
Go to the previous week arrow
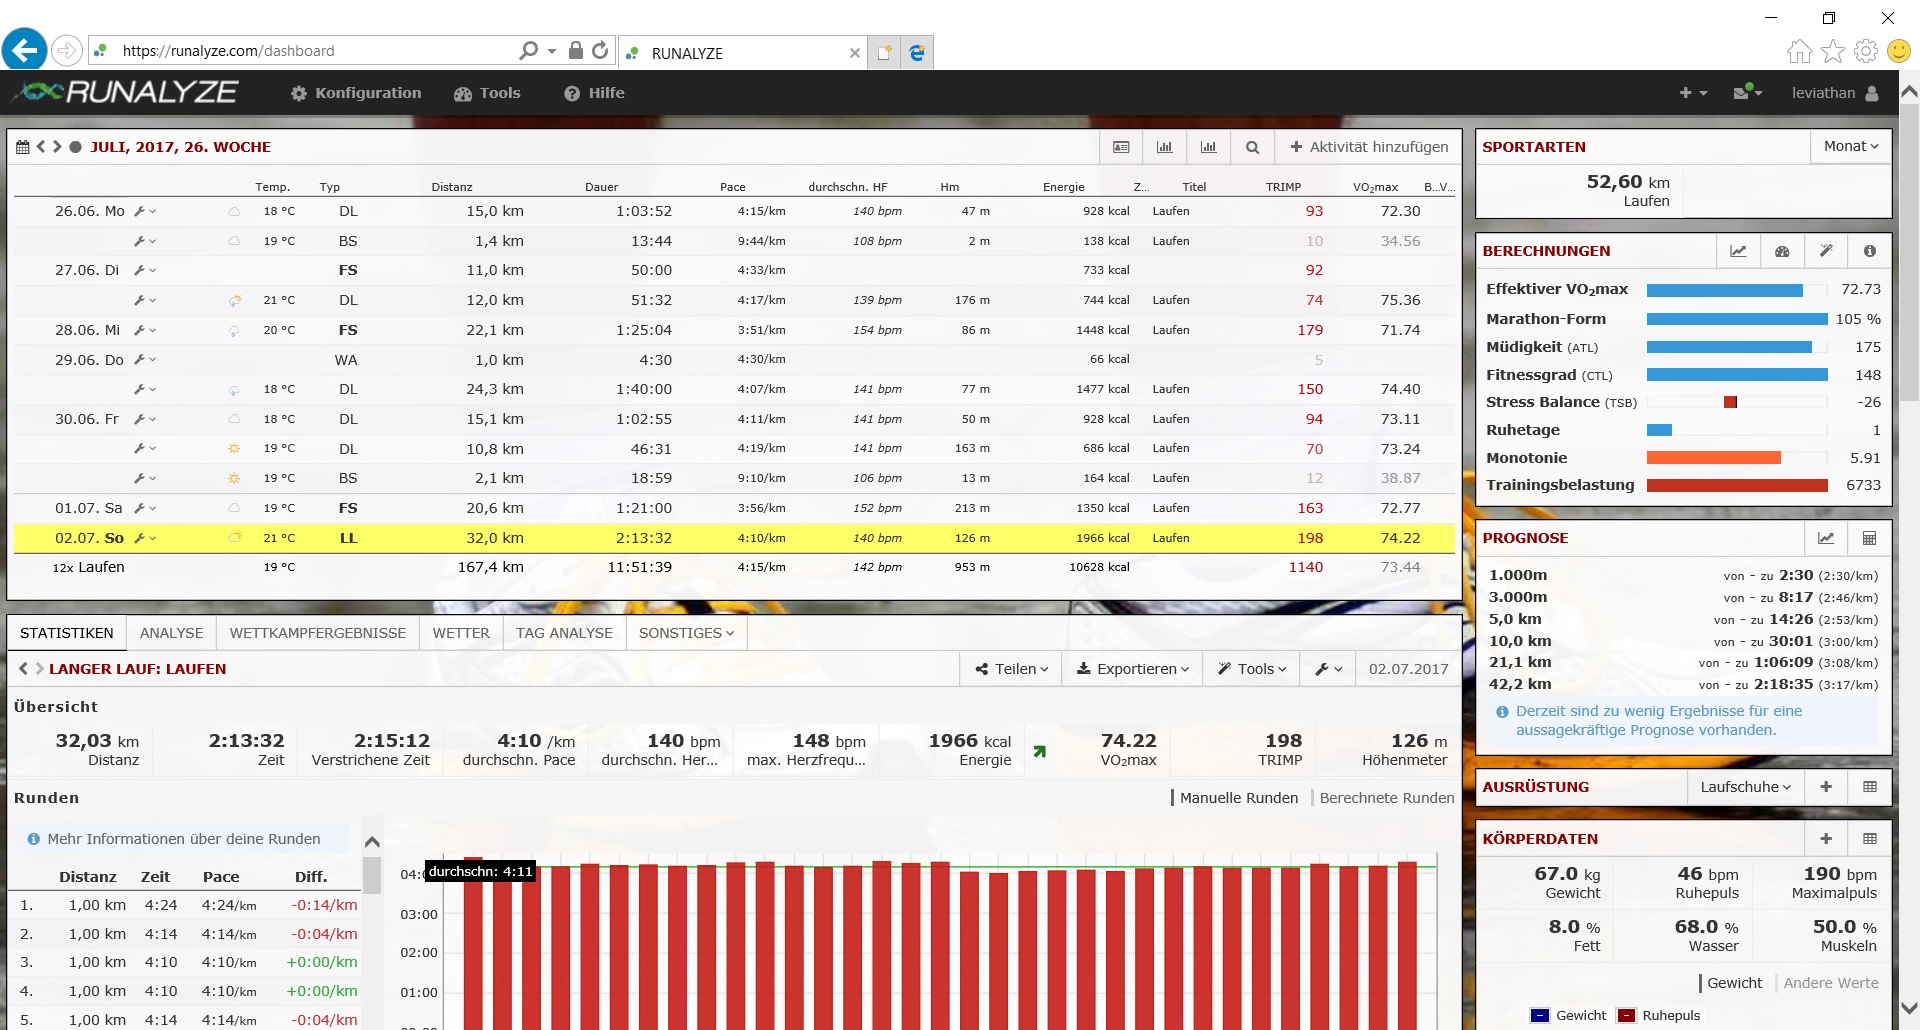tap(41, 147)
